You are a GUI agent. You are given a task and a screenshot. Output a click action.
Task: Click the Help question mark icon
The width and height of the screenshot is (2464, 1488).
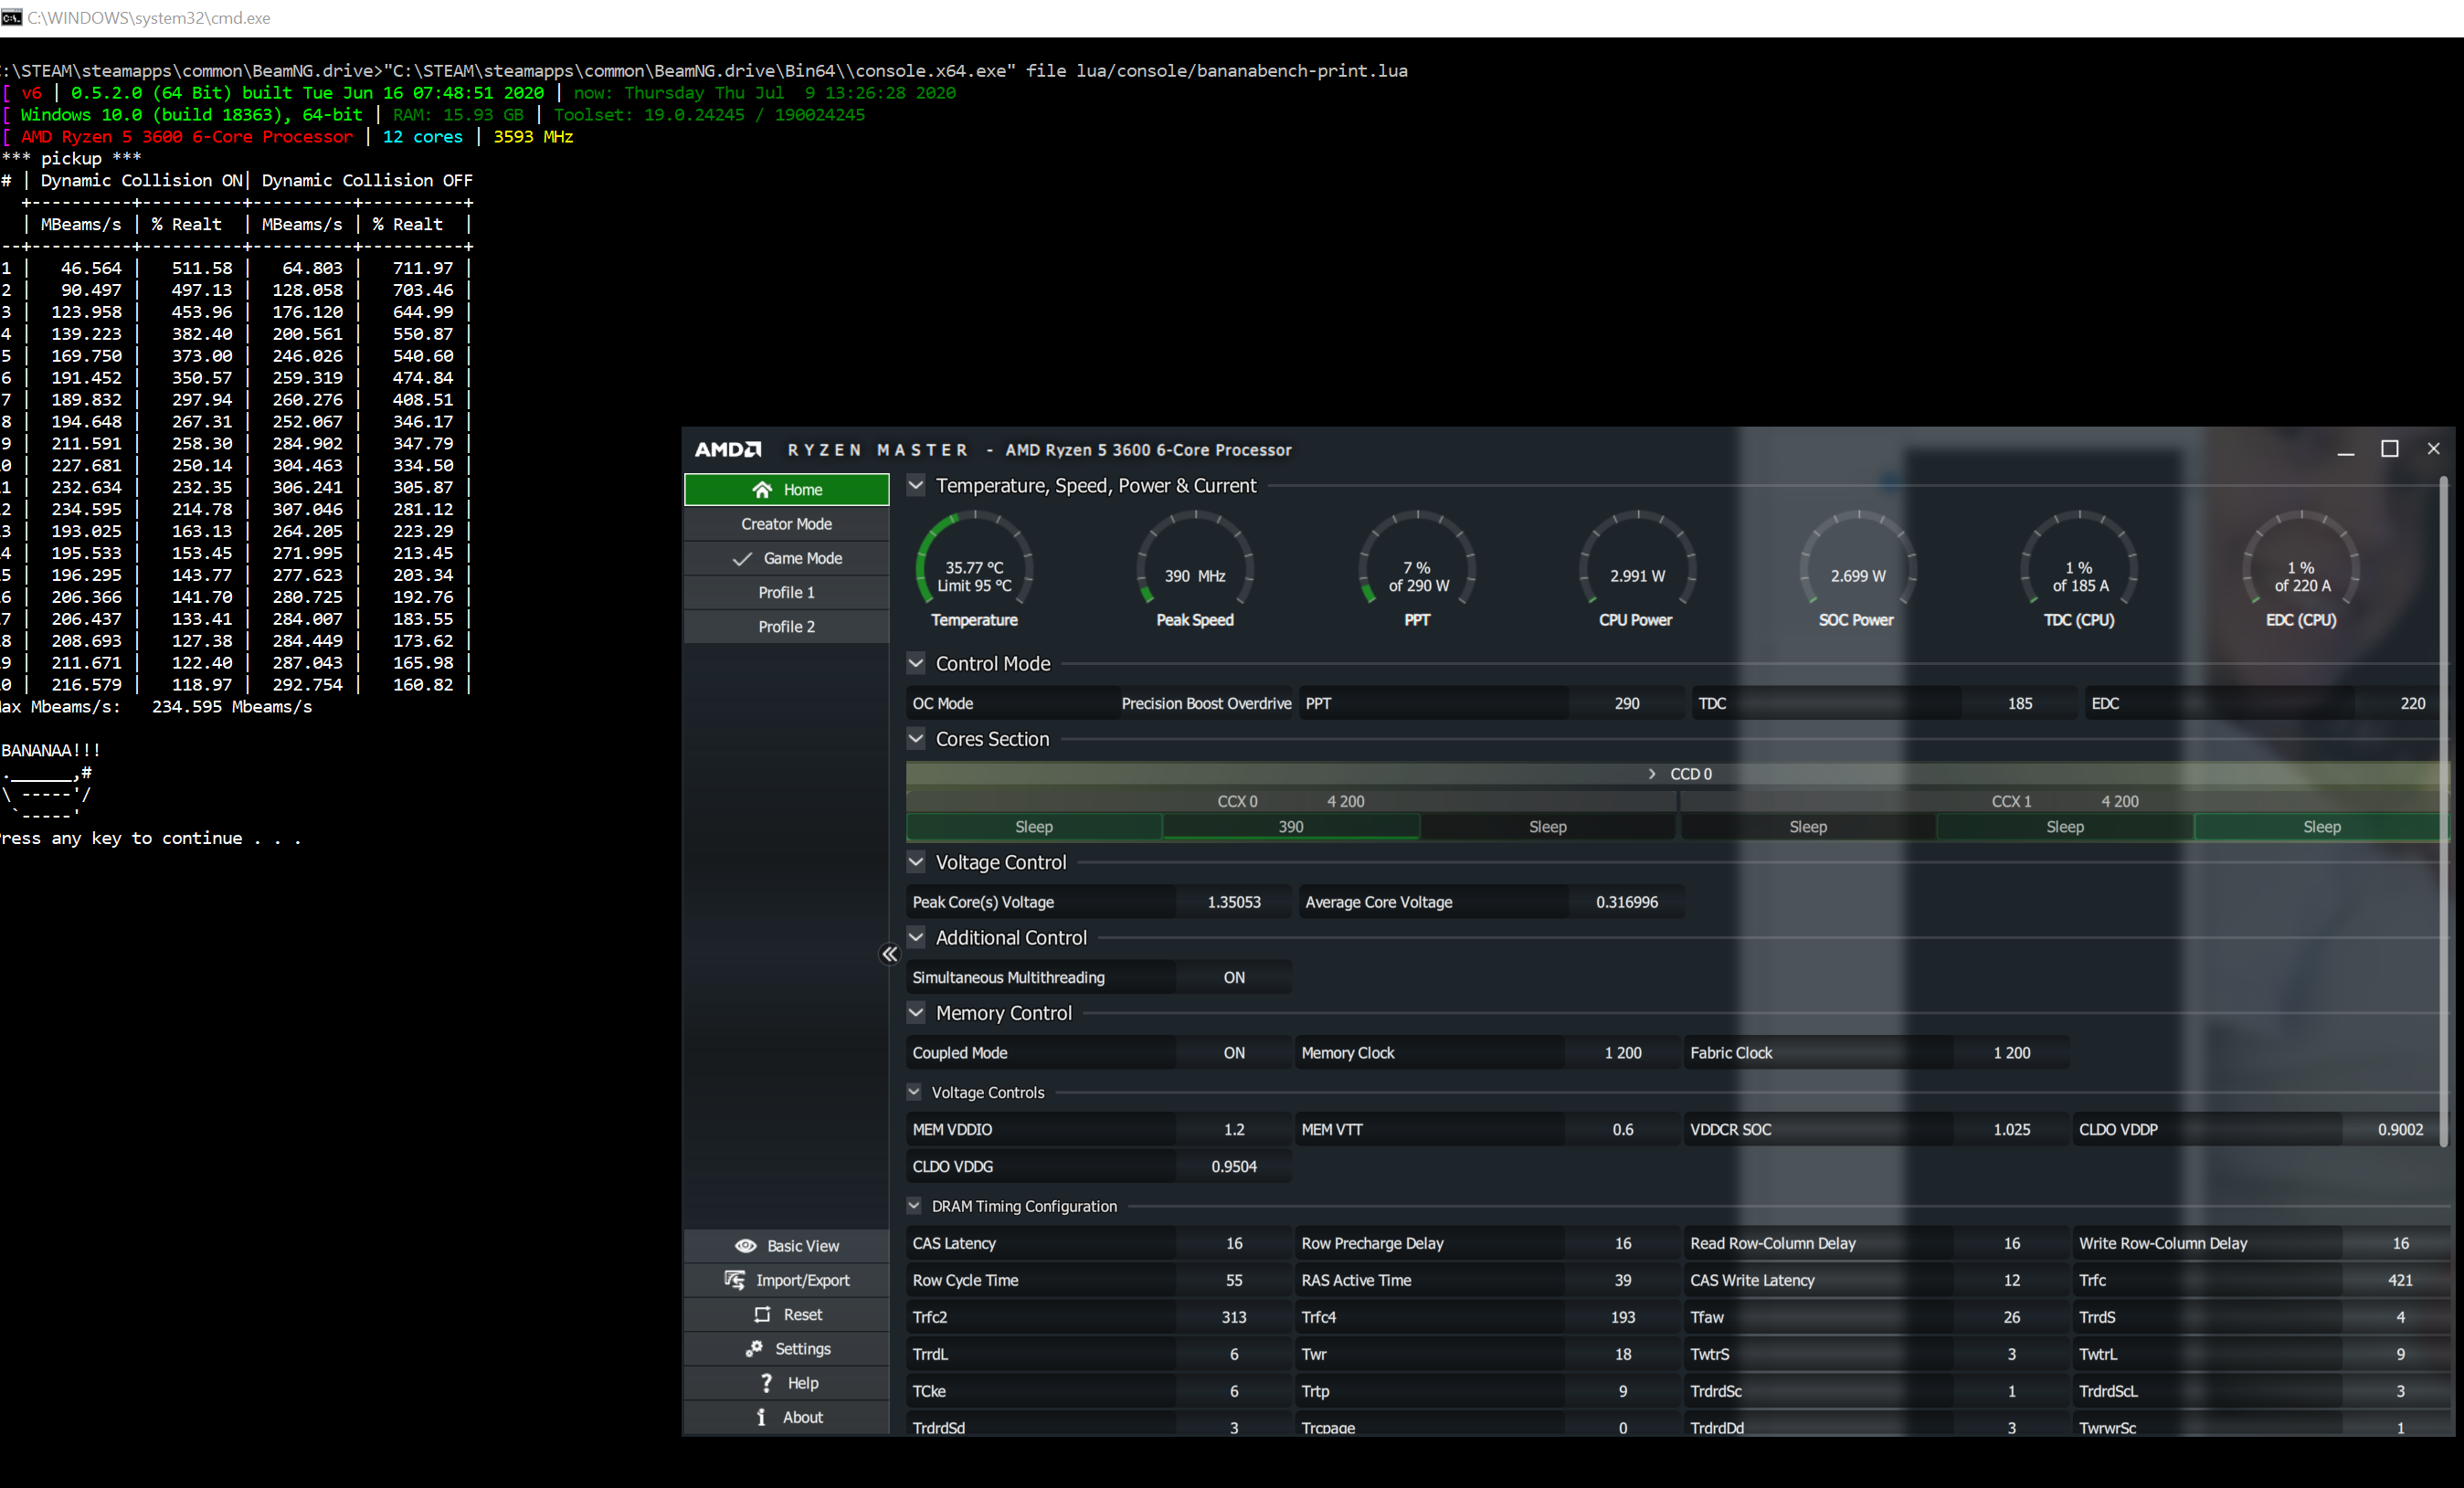pyautogui.click(x=766, y=1383)
